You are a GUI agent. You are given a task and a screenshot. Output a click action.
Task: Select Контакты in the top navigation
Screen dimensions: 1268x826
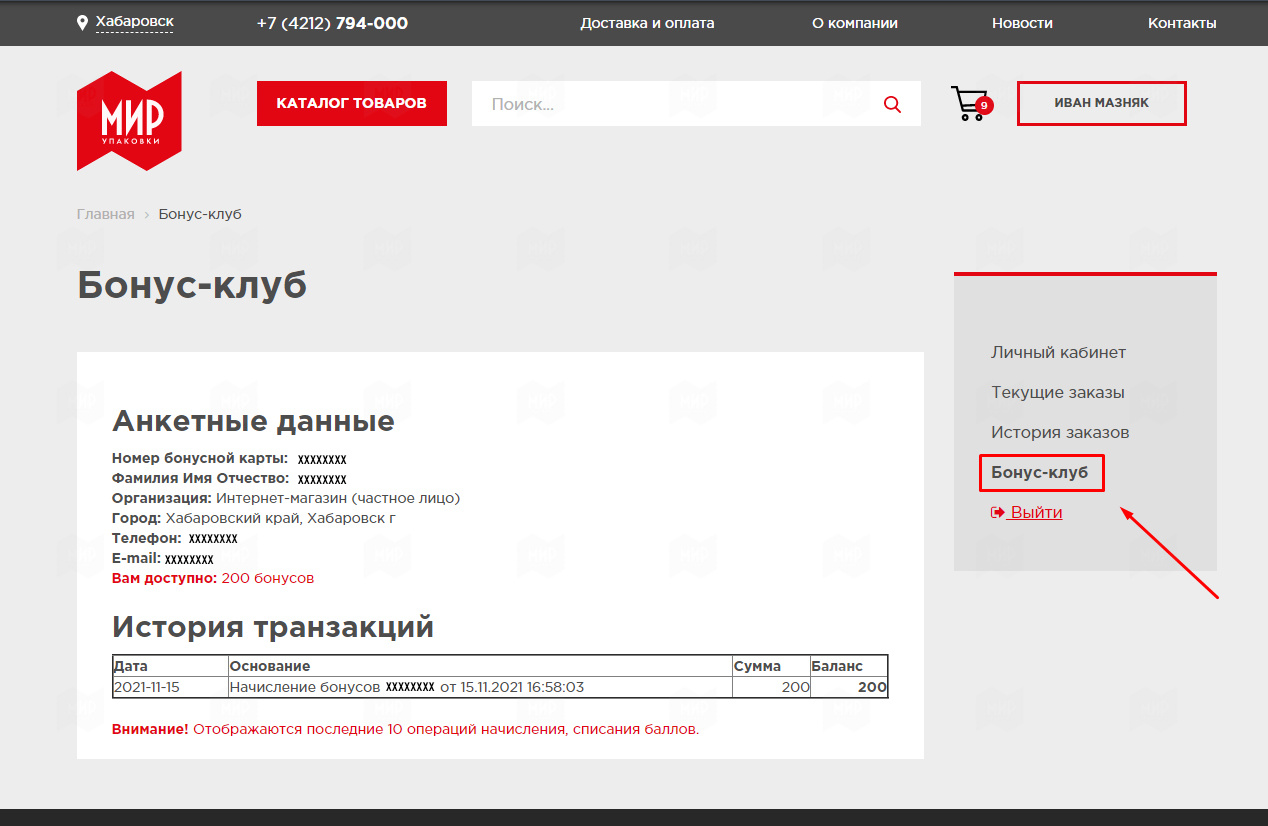(1181, 23)
